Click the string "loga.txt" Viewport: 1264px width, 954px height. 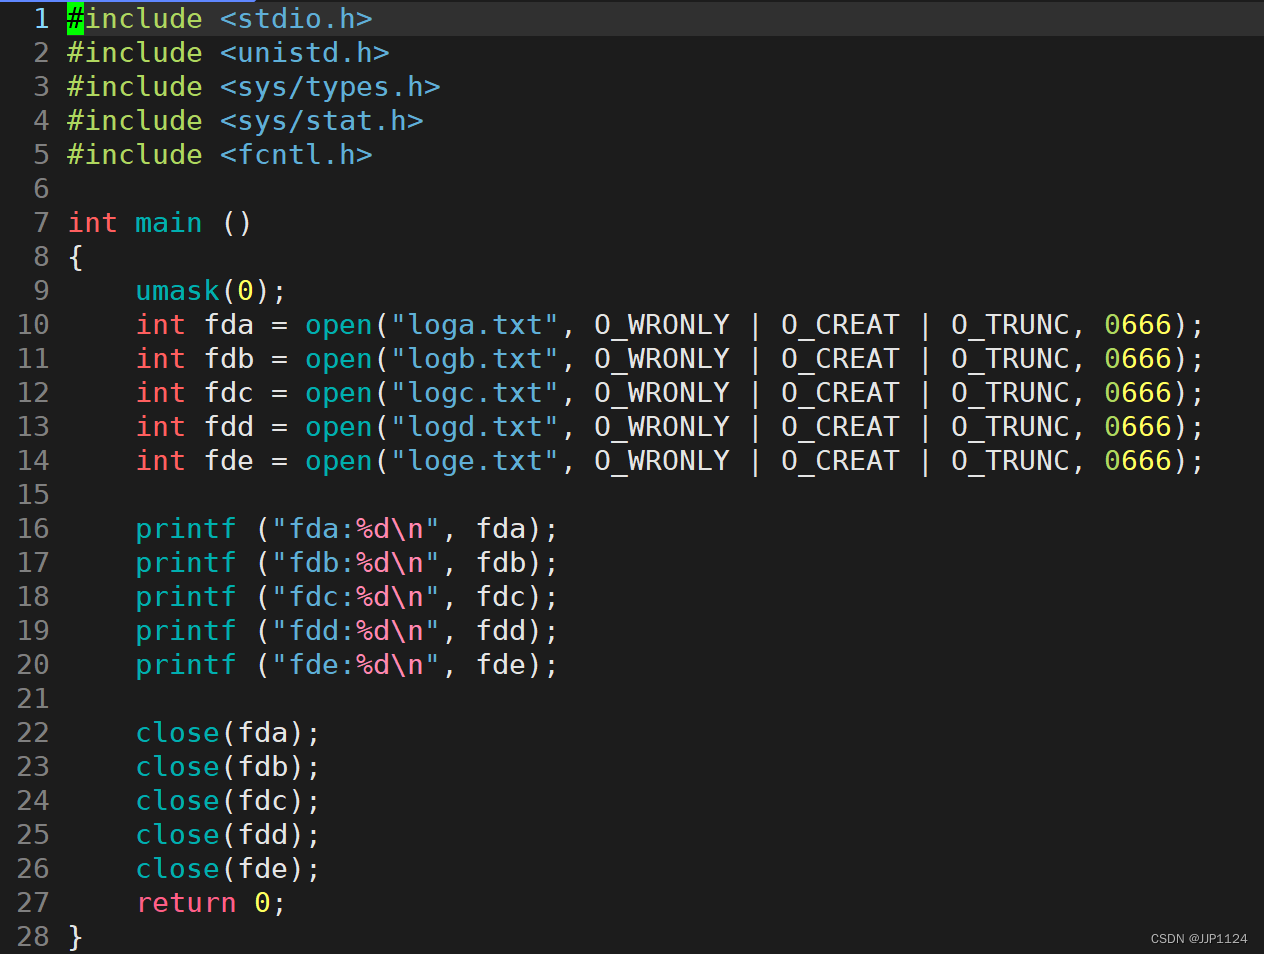(x=474, y=325)
